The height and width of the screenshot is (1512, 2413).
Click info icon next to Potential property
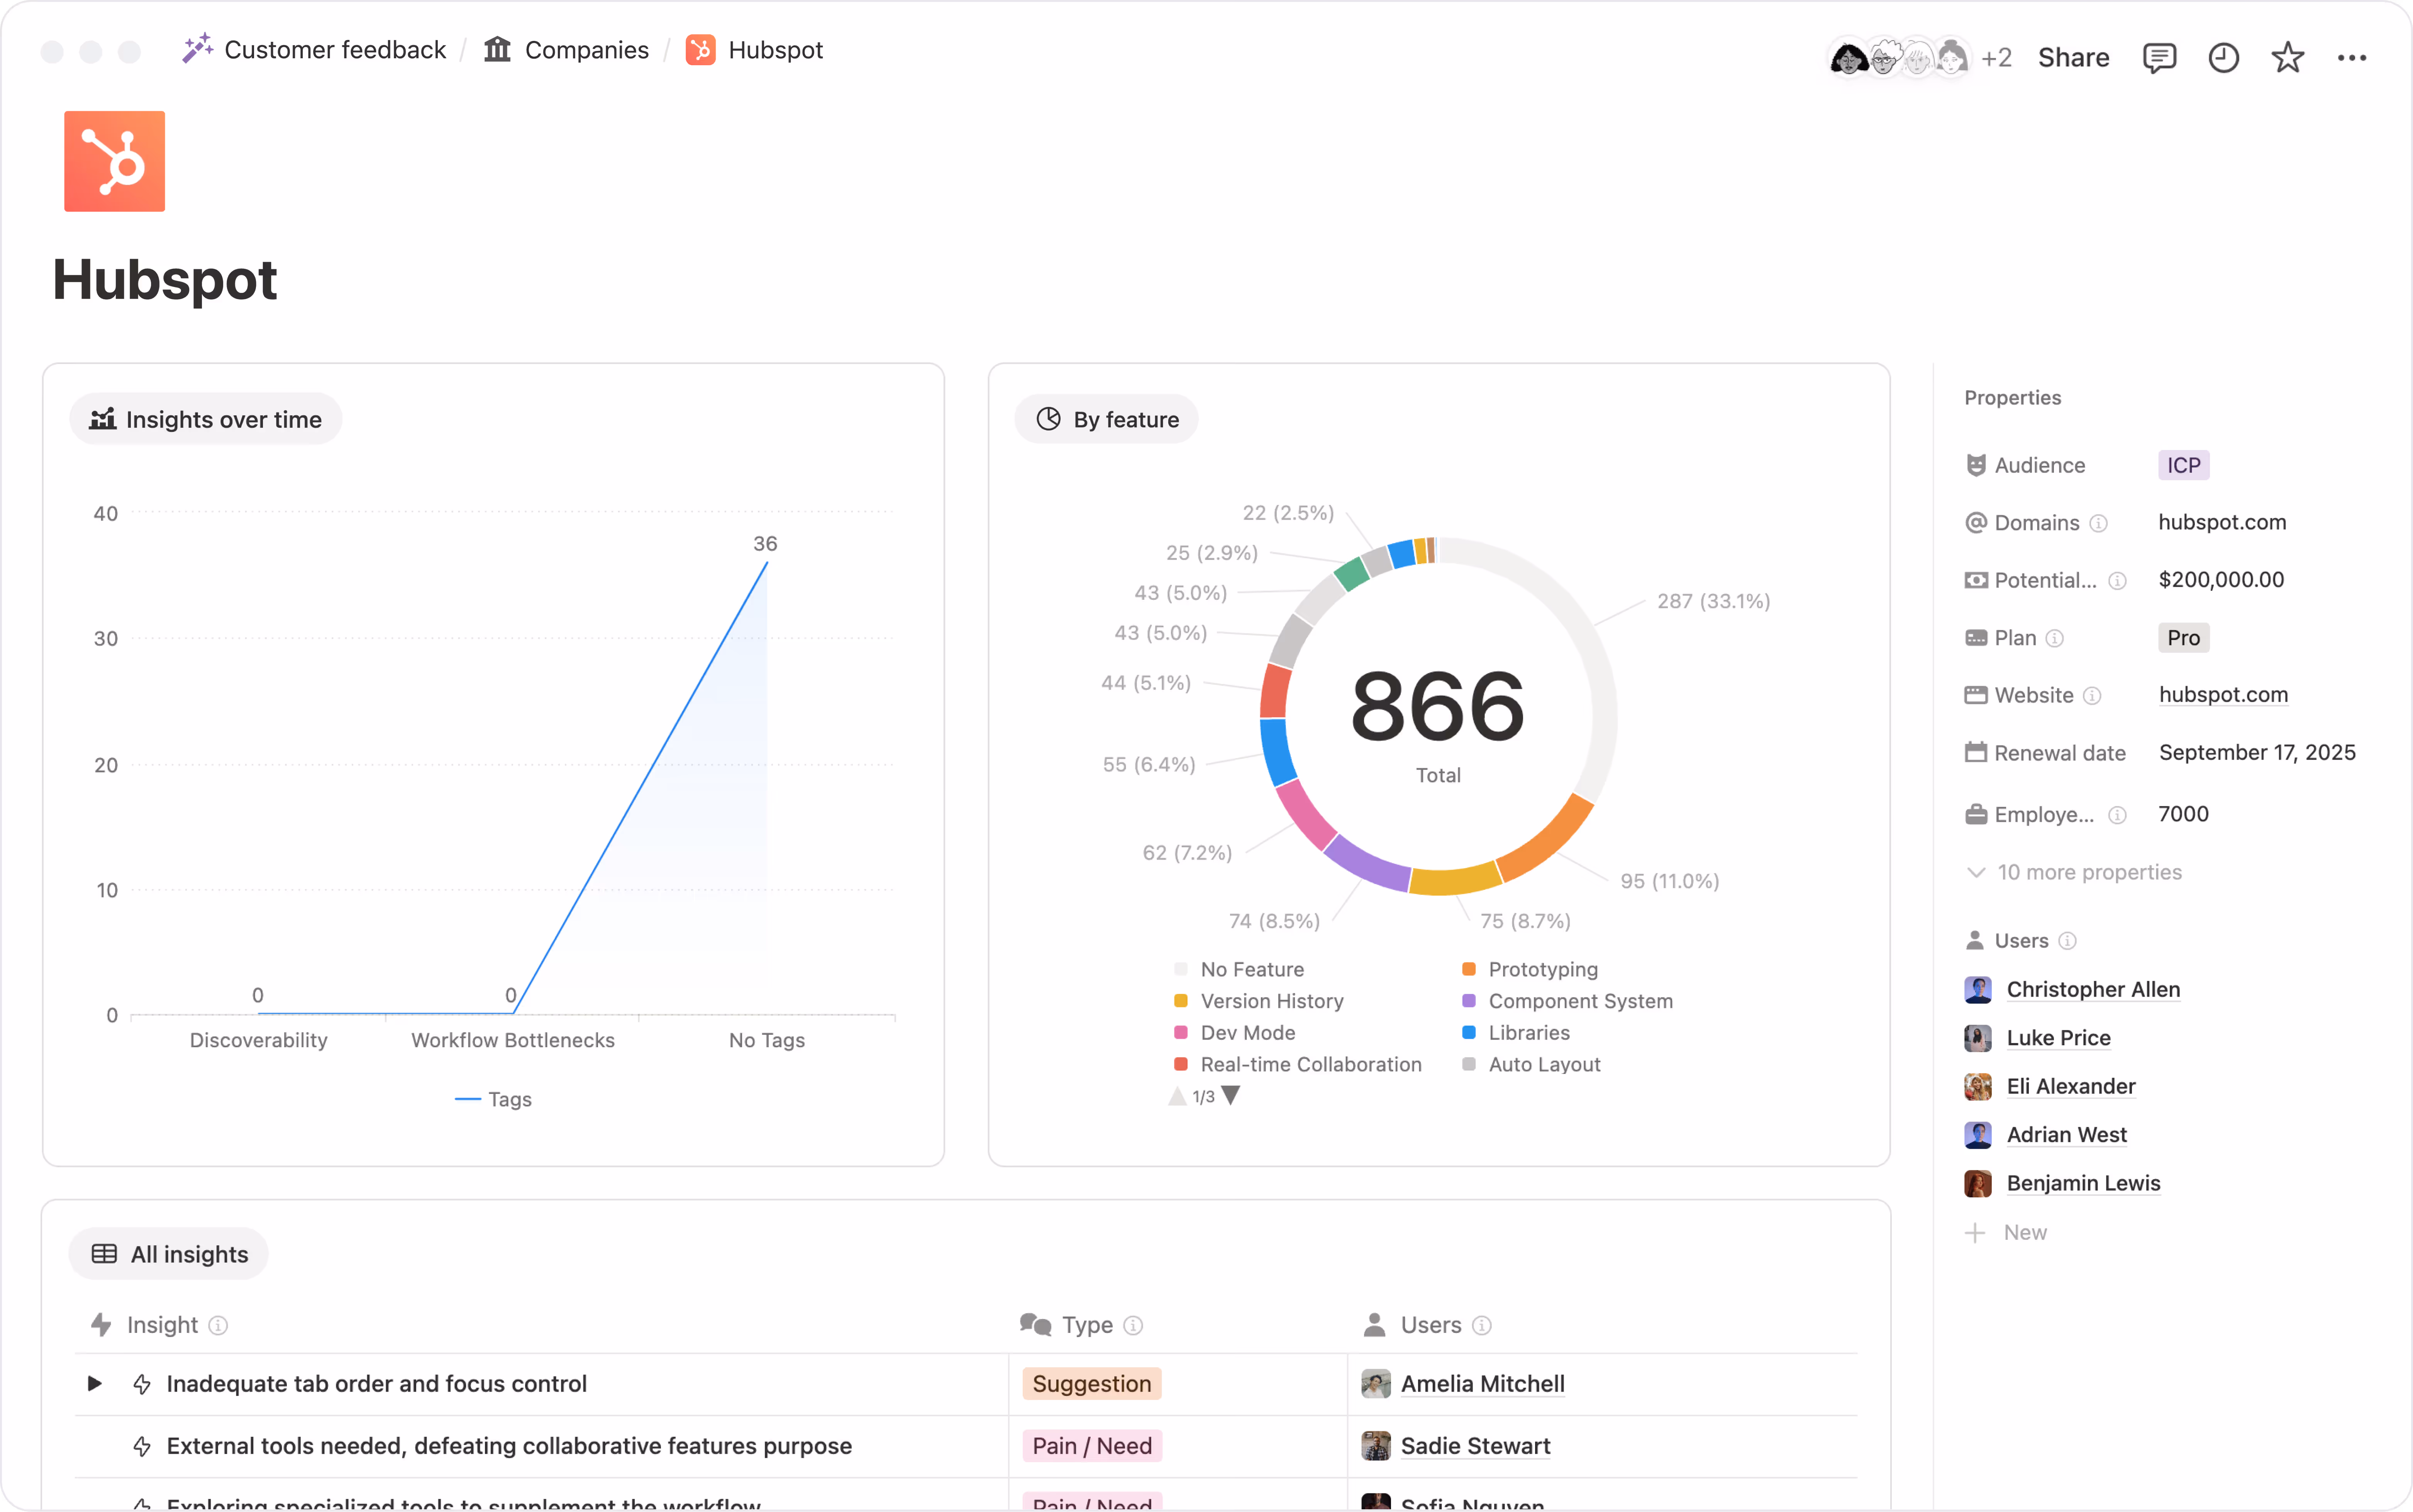2117,581
